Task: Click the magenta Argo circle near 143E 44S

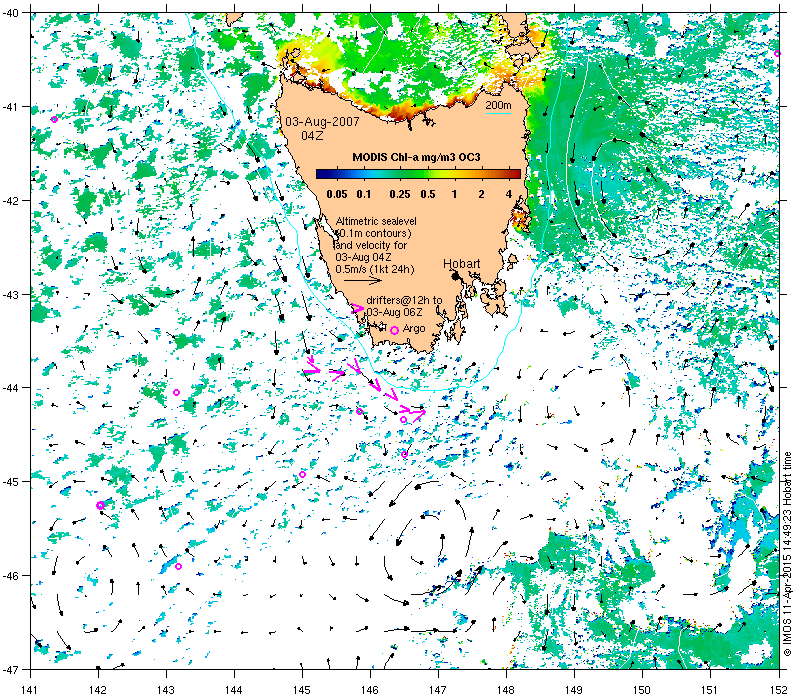Action: tap(177, 392)
